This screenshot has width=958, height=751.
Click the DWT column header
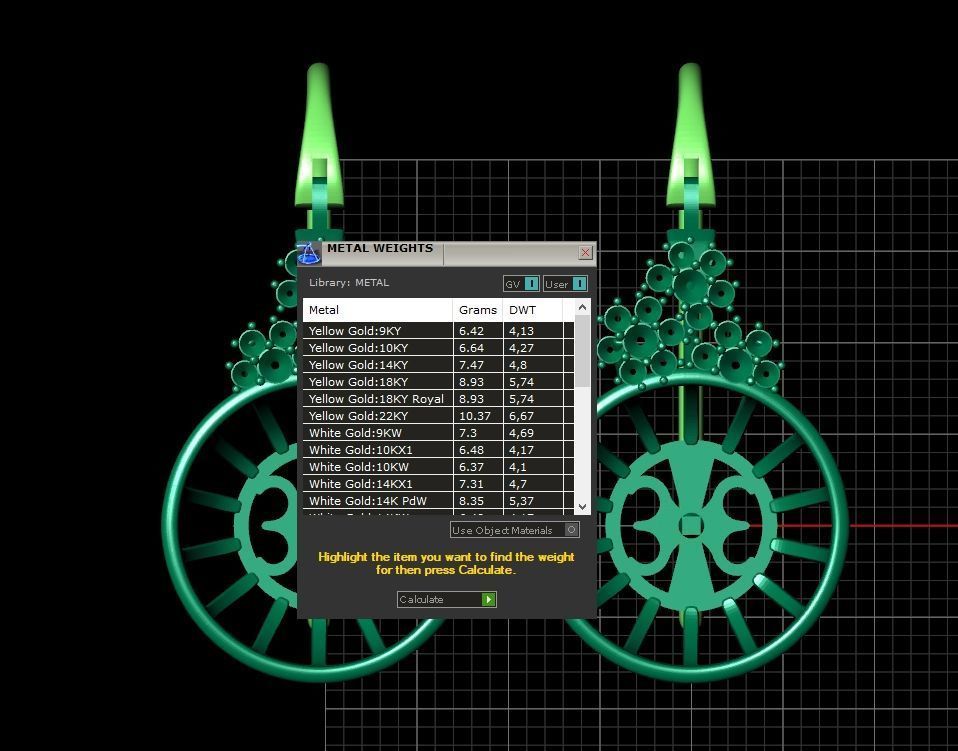(533, 310)
